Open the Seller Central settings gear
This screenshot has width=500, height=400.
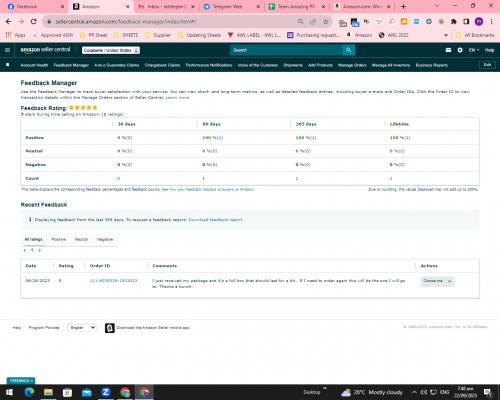pyautogui.click(x=460, y=50)
